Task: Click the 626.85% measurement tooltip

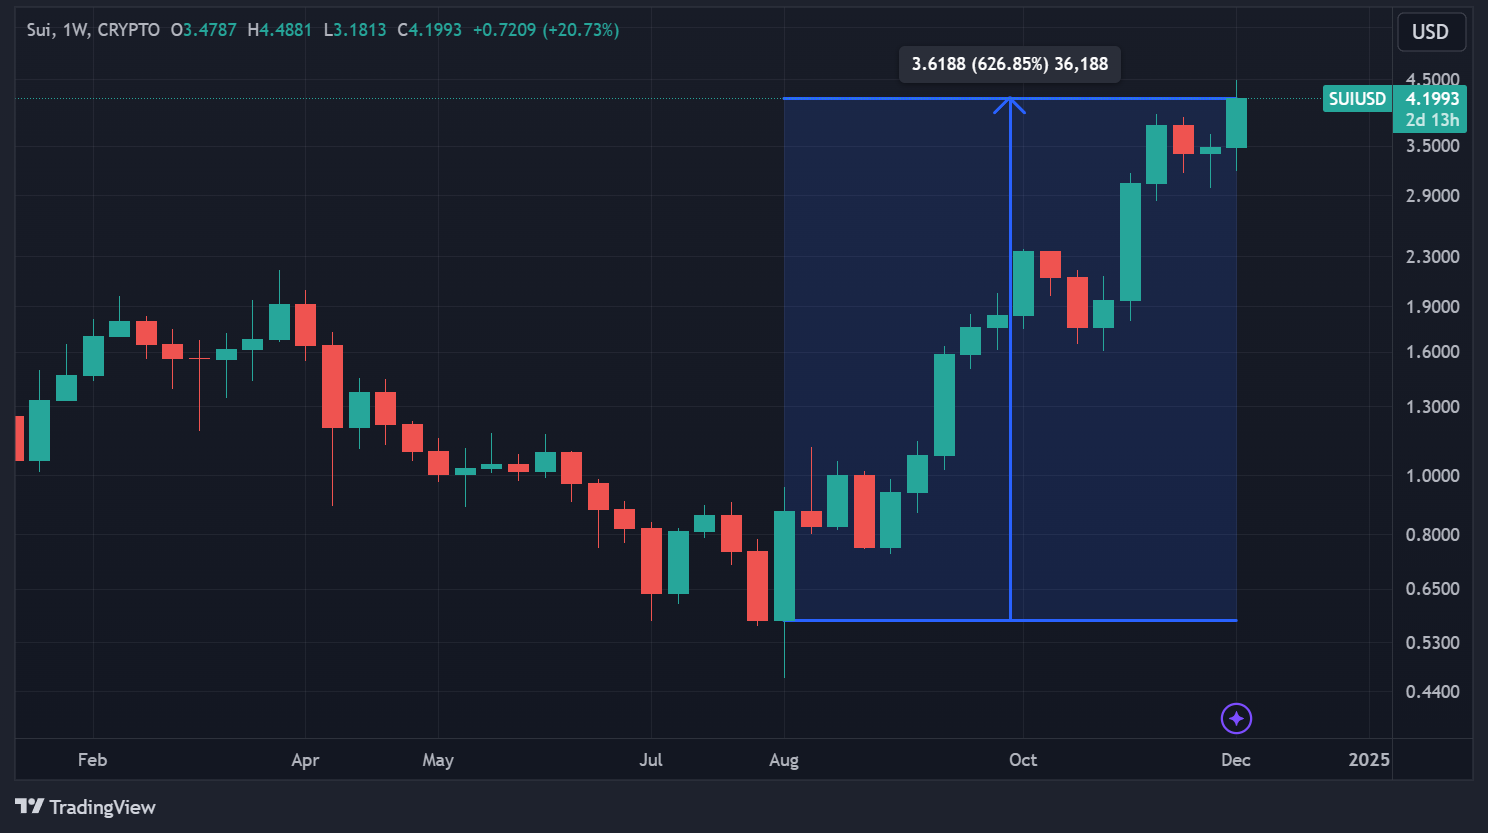Action: 1009,64
